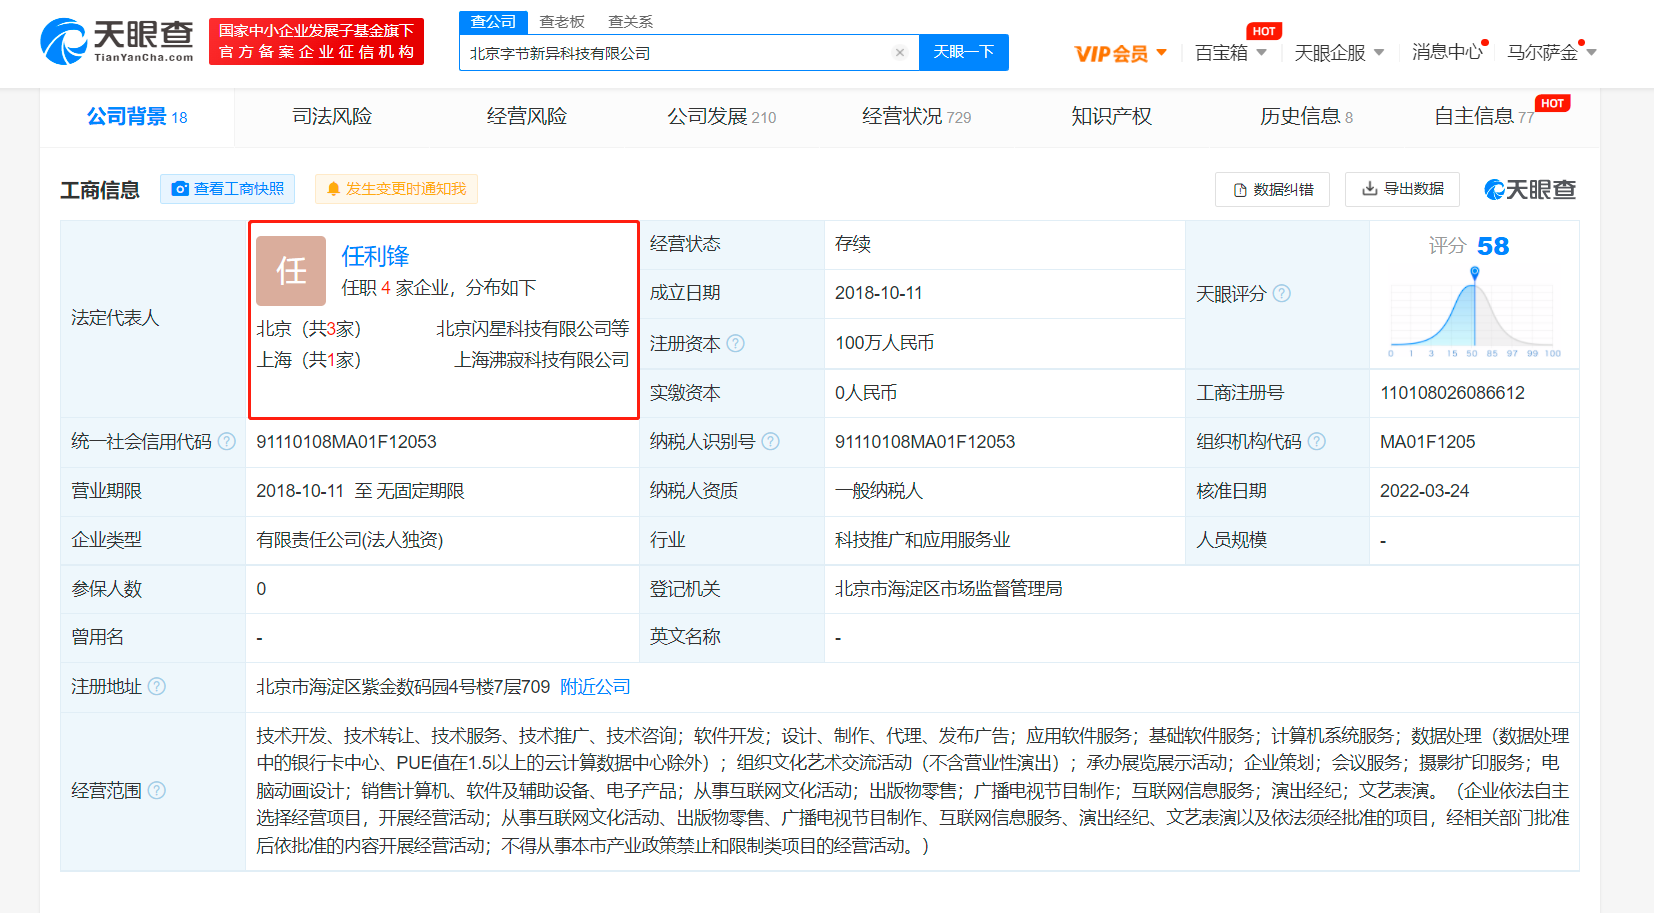Open the 马尔萨金 user account dropdown

(1552, 52)
